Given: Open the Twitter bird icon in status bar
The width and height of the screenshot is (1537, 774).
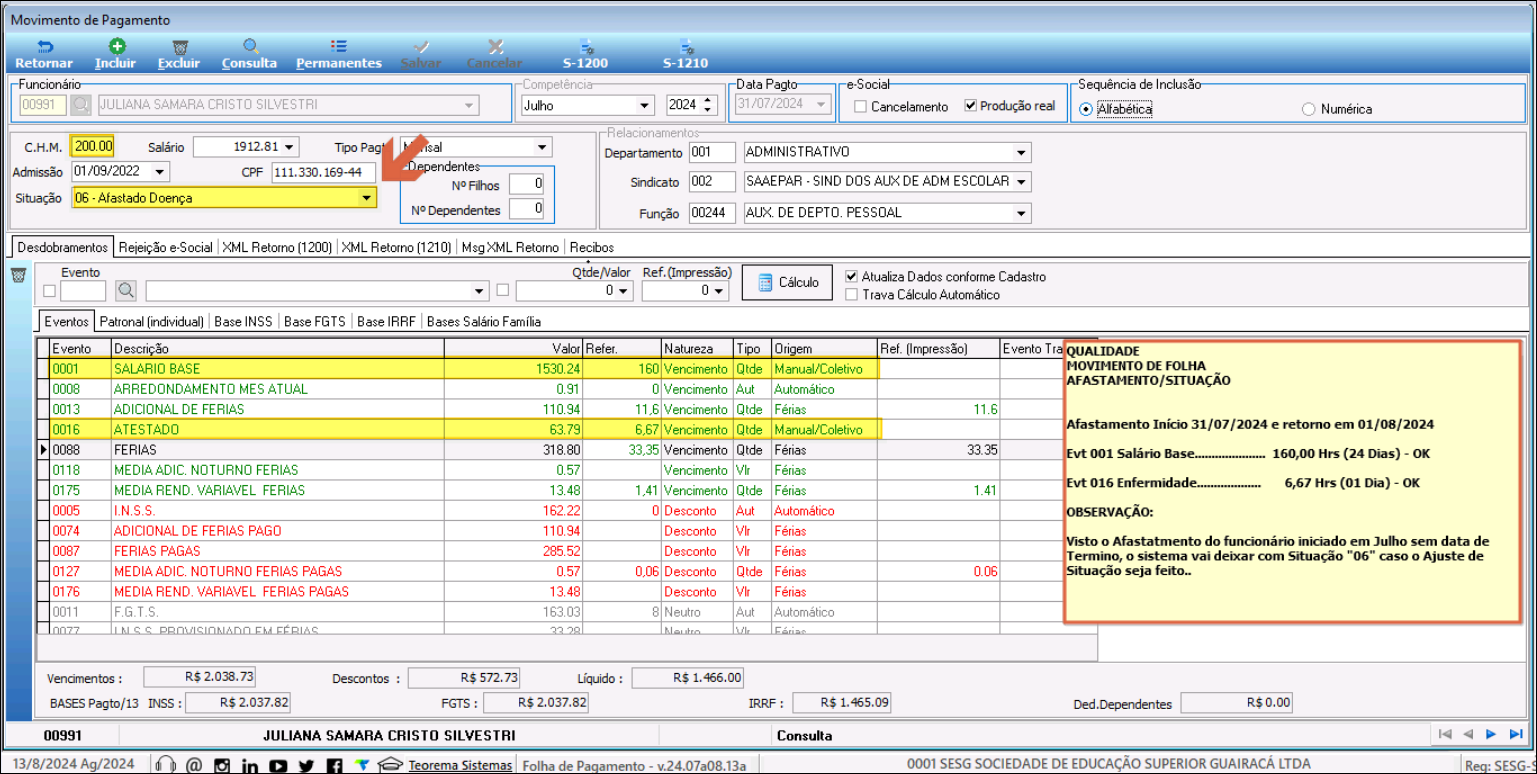Looking at the screenshot, I should point(306,765).
